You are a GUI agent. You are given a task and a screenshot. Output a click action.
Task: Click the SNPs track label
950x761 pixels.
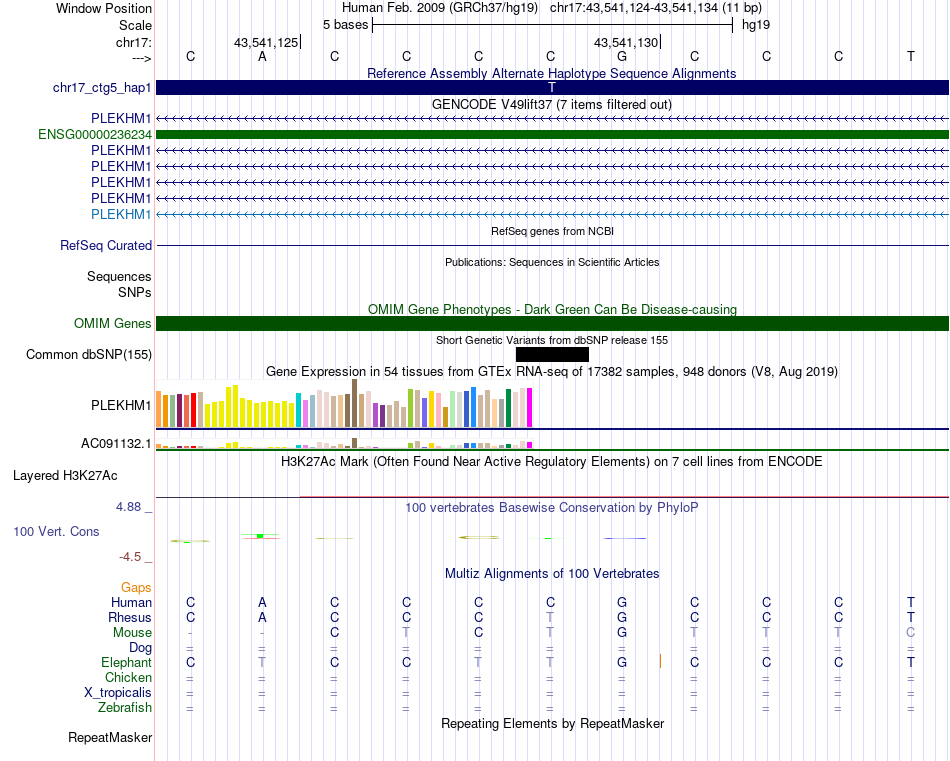click(x=135, y=292)
